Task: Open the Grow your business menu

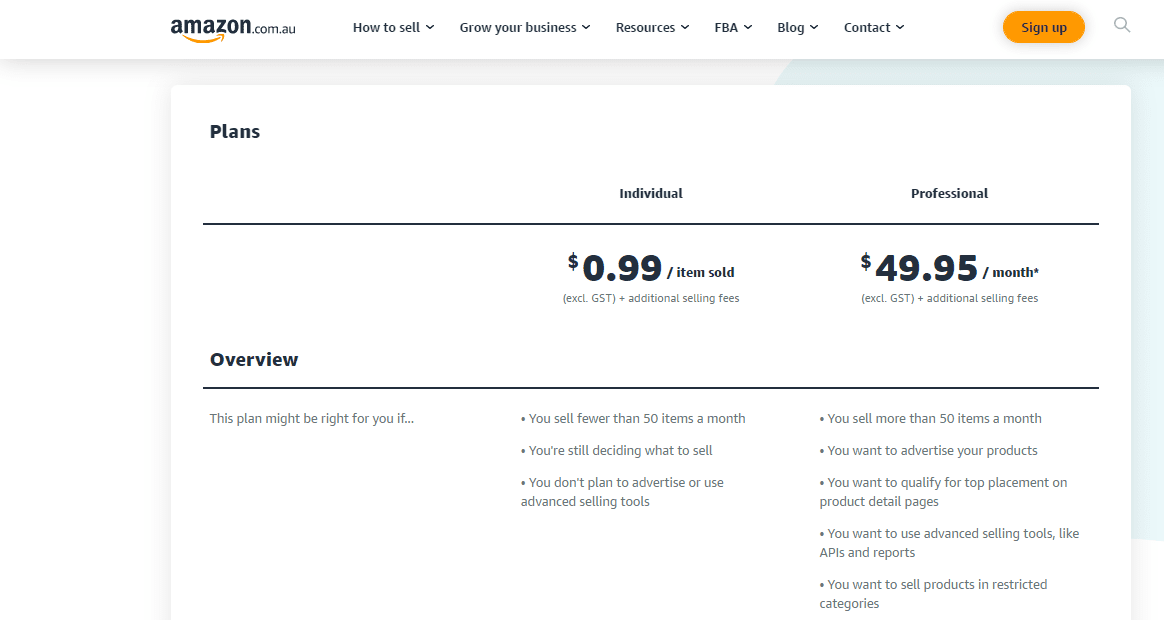Action: pyautogui.click(x=586, y=27)
